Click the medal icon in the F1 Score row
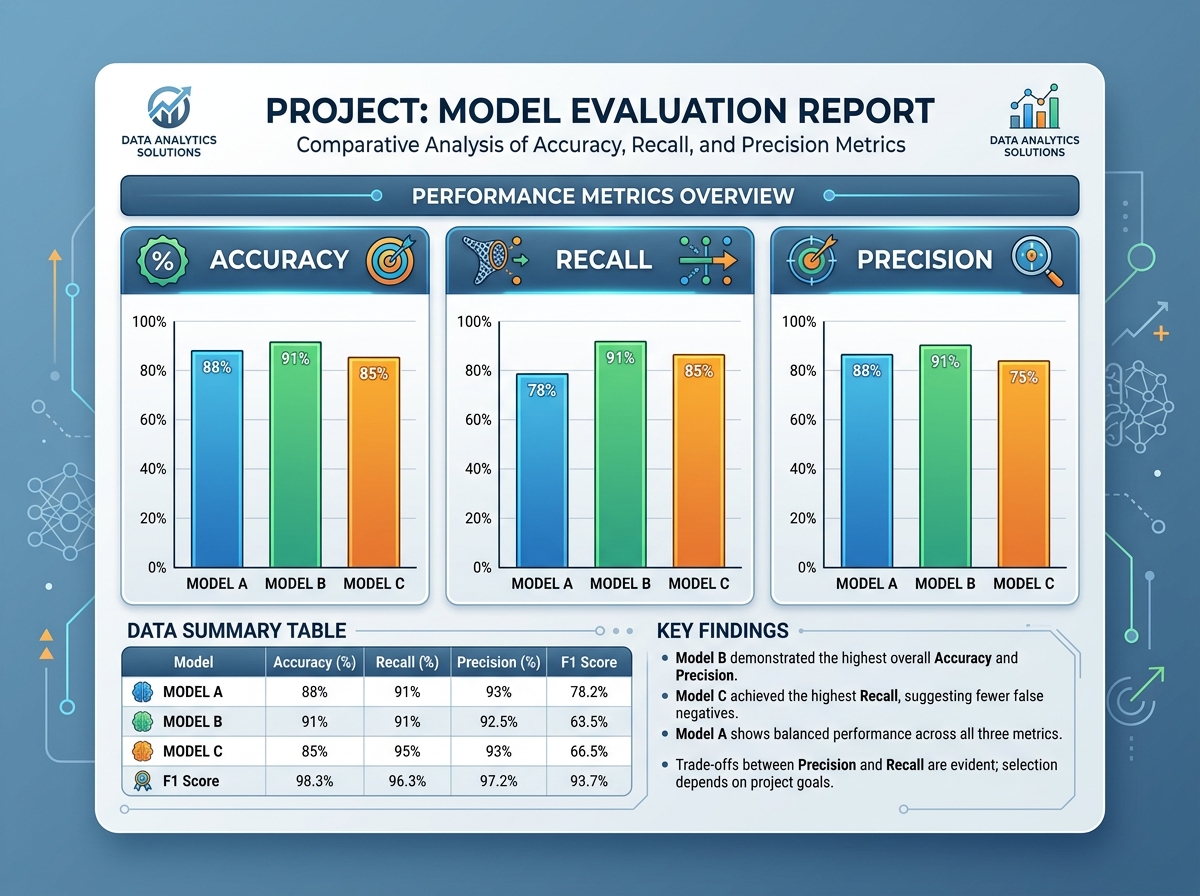 [x=142, y=780]
